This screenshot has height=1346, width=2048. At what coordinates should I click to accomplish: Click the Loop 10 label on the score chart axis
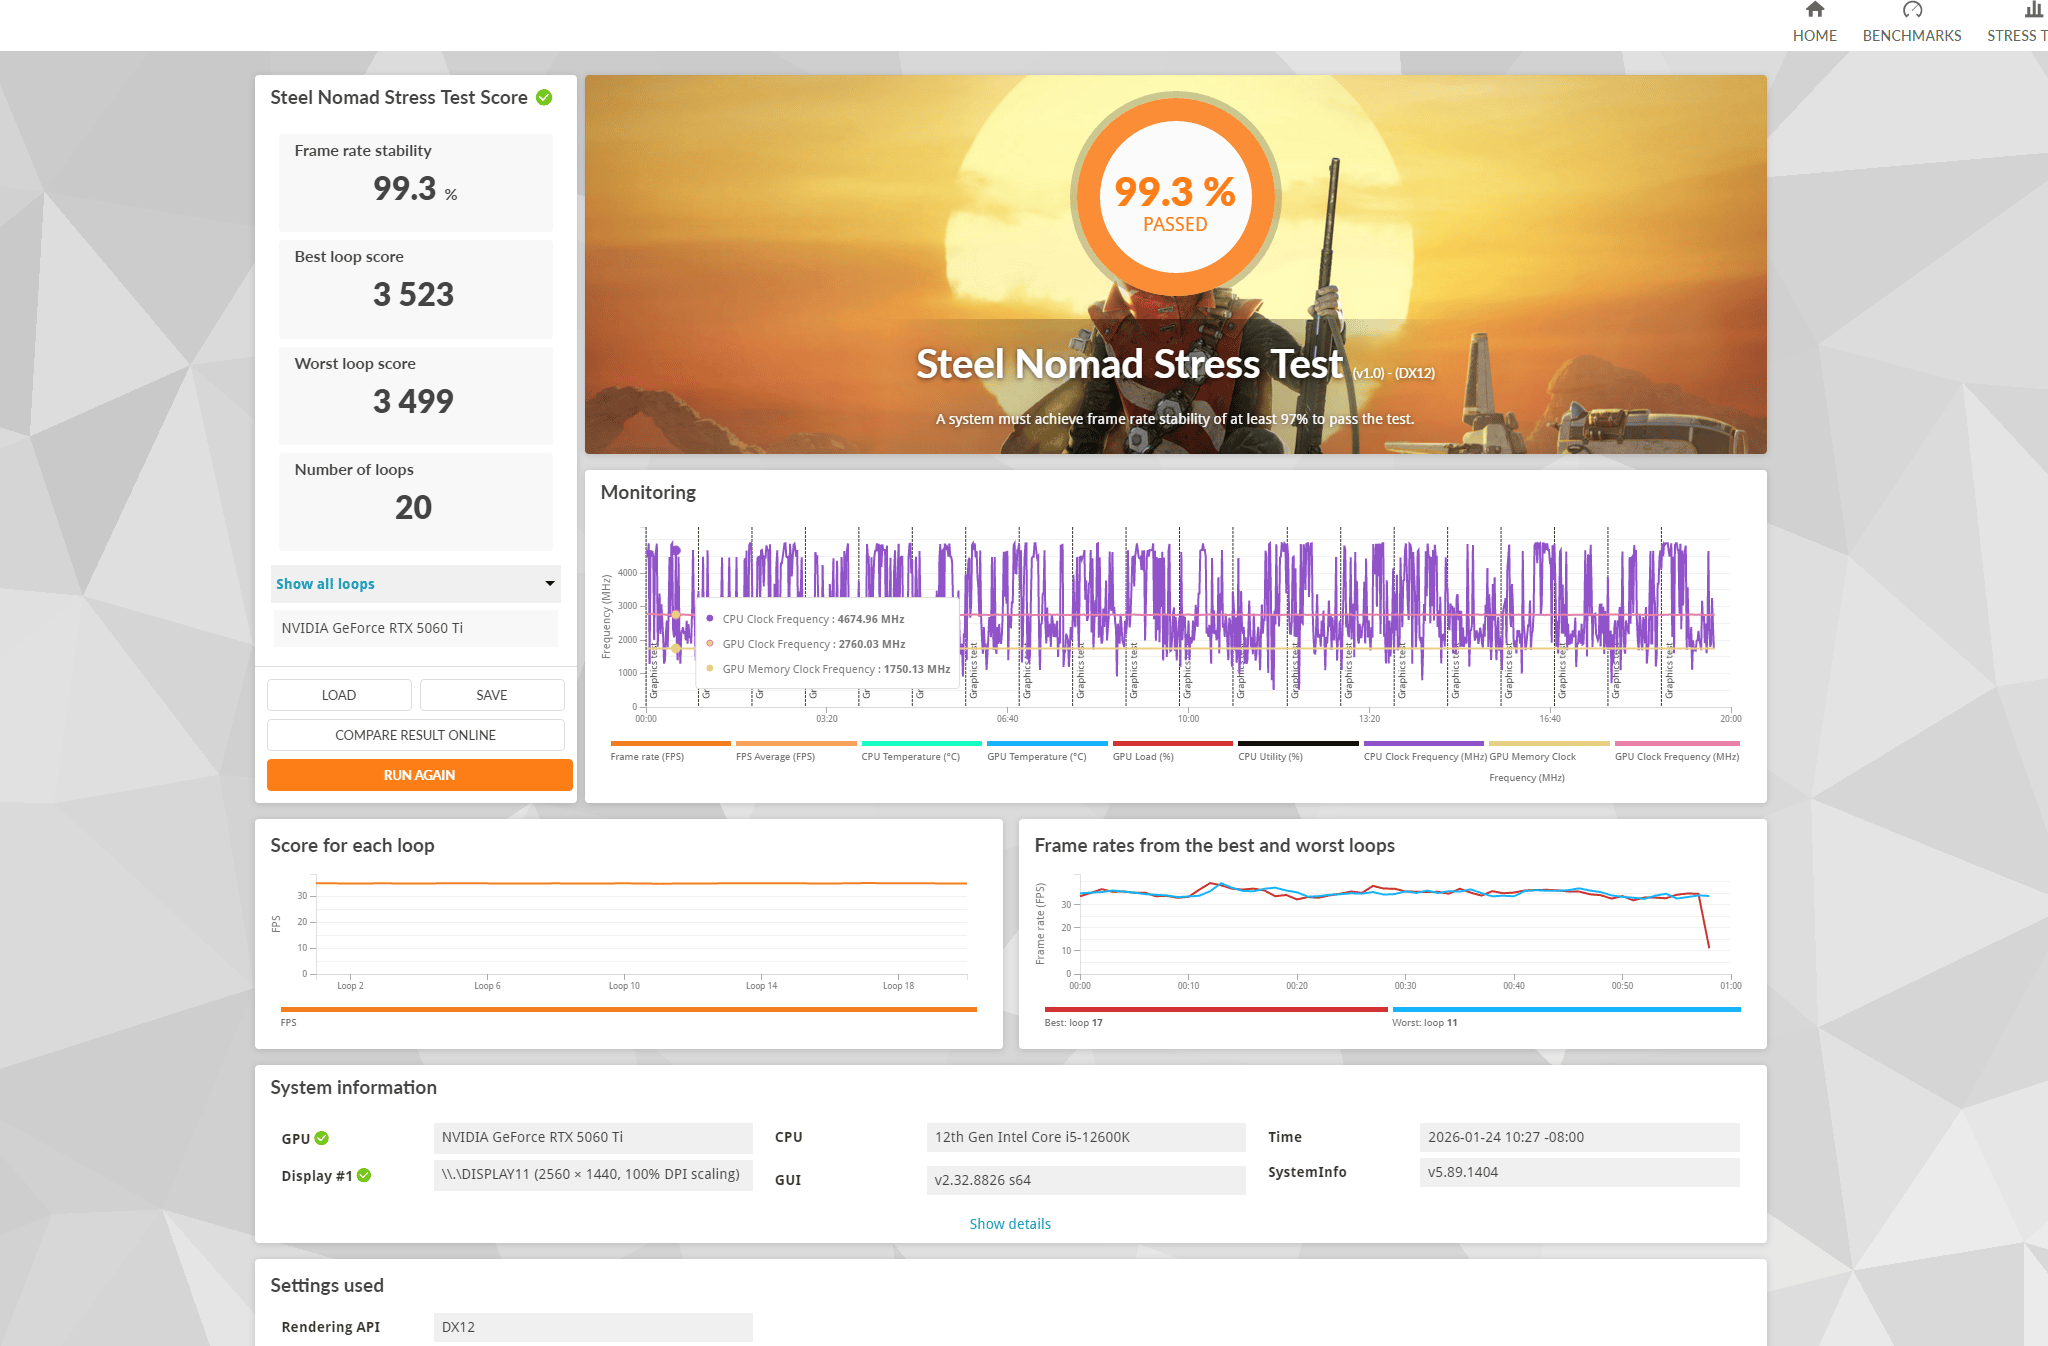point(624,986)
